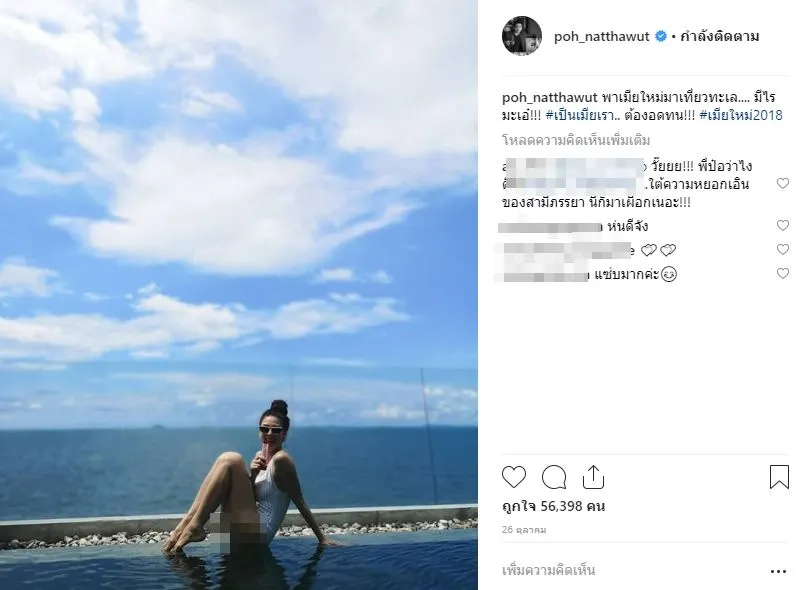Like the หุ่นดีจัง comment

point(783,225)
